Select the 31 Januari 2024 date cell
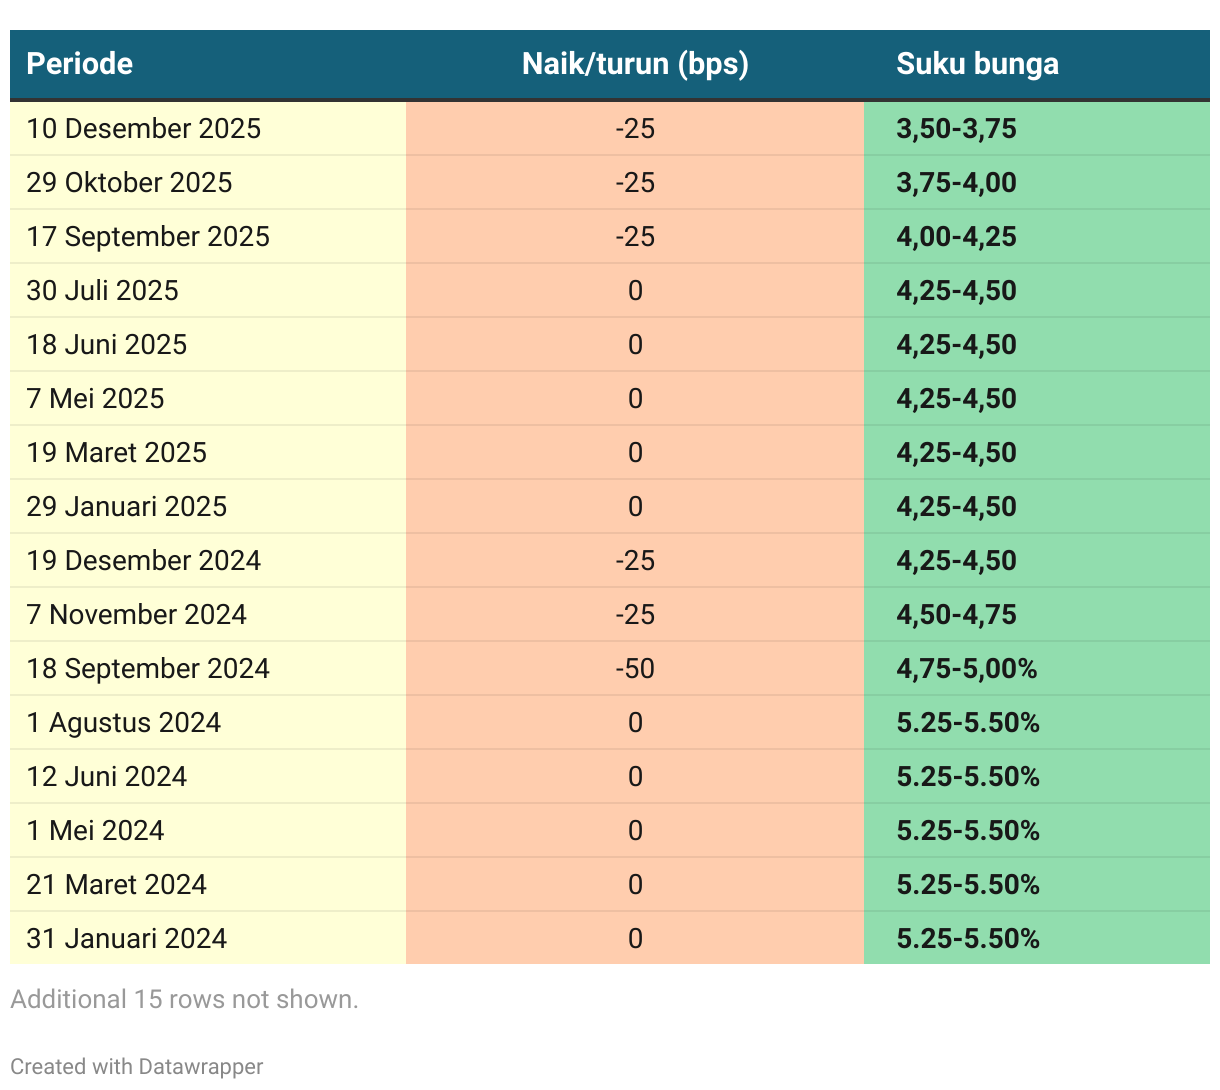Viewport: 1220px width, 1090px height. [127, 939]
